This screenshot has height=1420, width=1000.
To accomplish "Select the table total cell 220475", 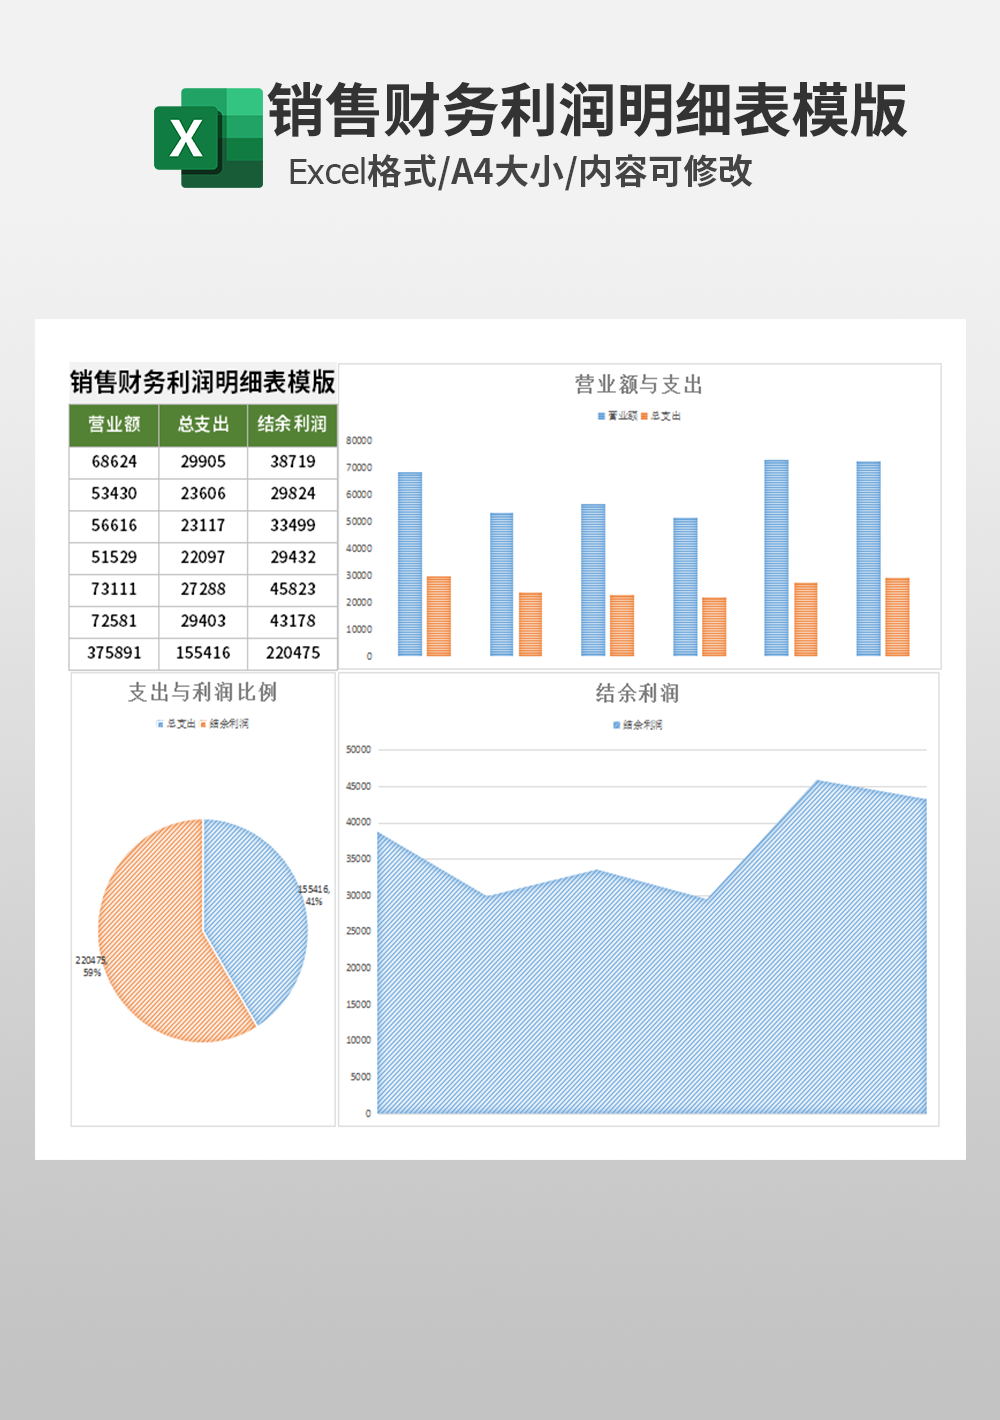I will click(292, 654).
